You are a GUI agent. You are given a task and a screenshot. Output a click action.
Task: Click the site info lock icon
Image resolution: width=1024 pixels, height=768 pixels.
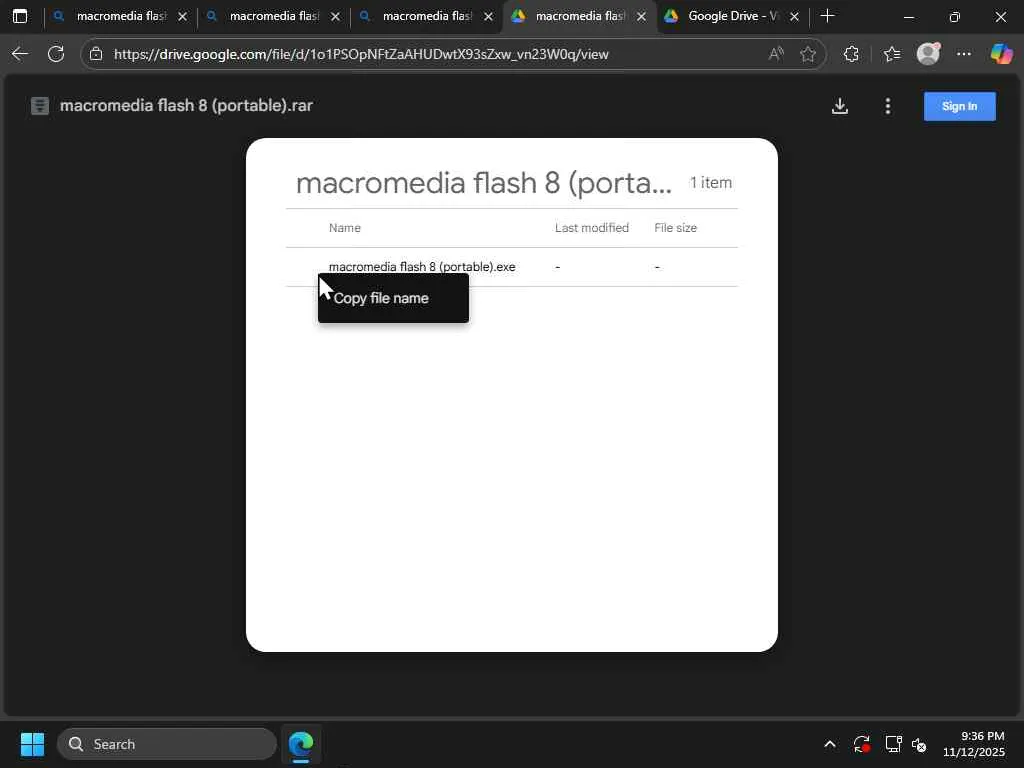(96, 54)
